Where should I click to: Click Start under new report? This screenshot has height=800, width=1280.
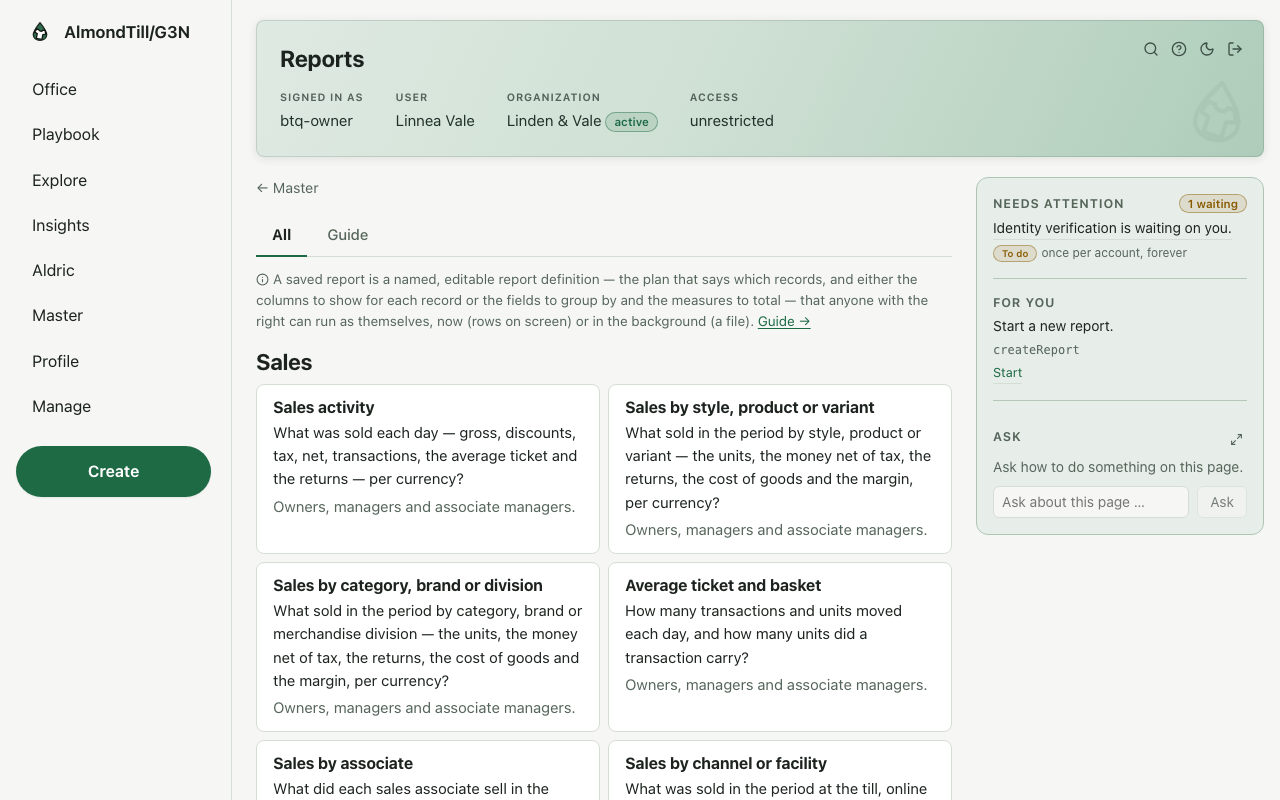[x=1007, y=373]
